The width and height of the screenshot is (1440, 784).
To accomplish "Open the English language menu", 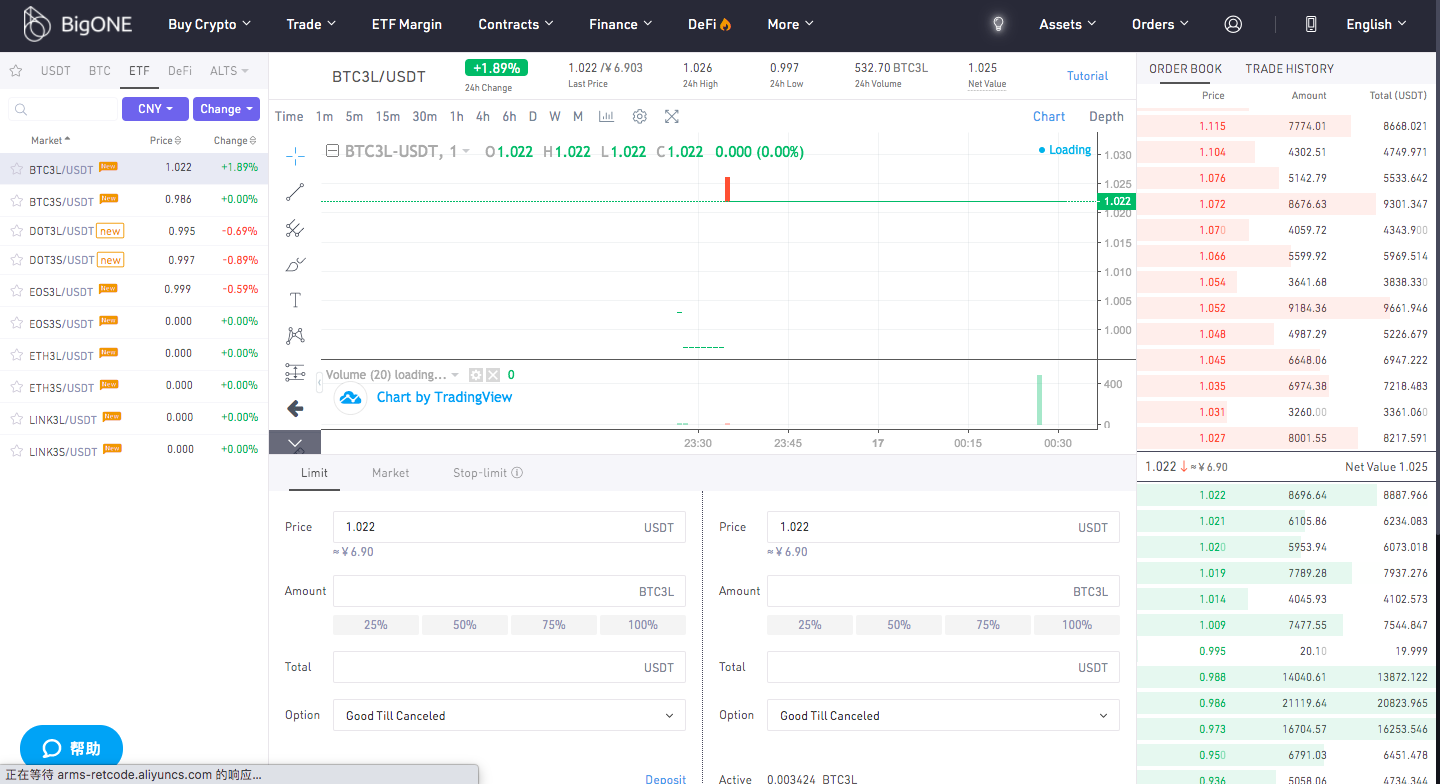I will coord(1376,24).
